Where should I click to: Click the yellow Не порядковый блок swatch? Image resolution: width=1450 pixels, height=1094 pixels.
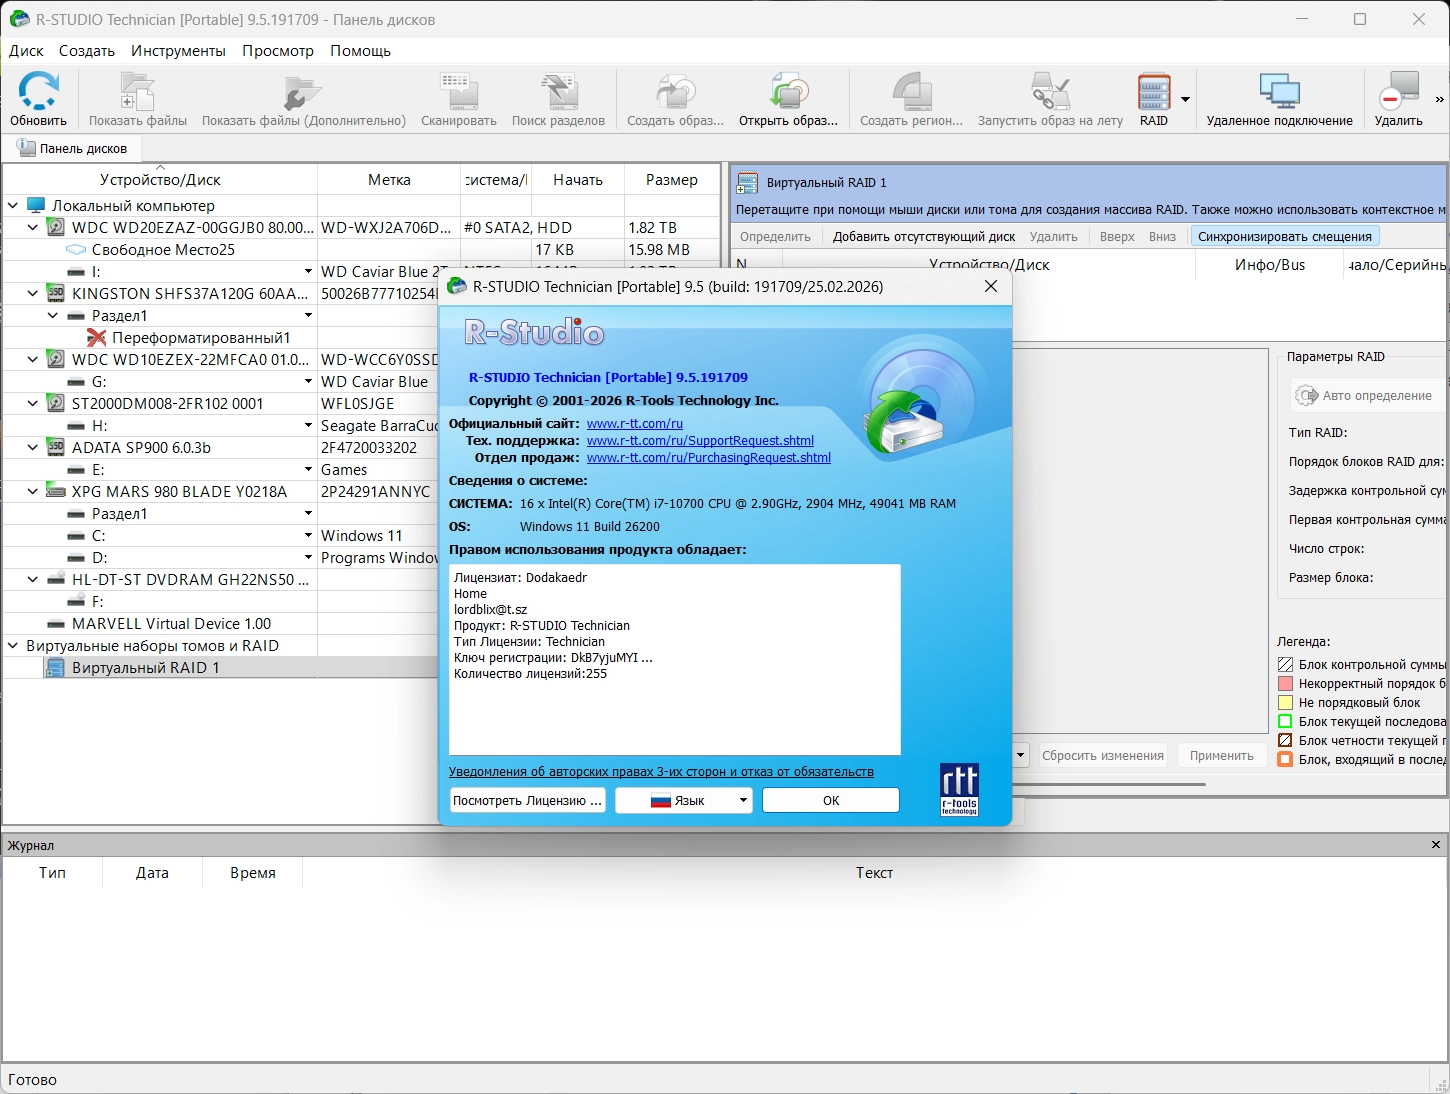coord(1286,702)
